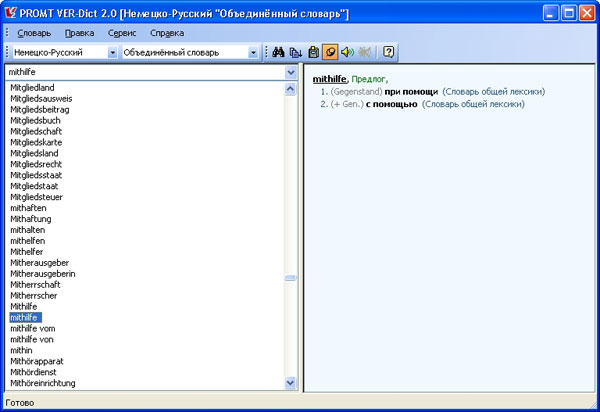The width and height of the screenshot is (600, 412).
Task: Select Mitgliedschaft in the word list
Action: click(x=36, y=131)
